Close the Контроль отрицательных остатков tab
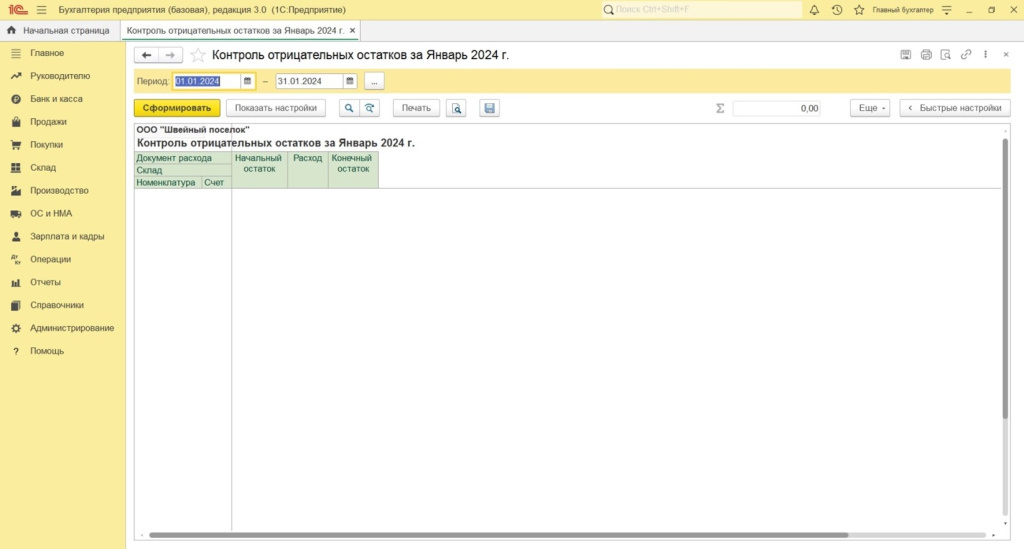Viewport: 1024px width, 549px height. point(352,31)
